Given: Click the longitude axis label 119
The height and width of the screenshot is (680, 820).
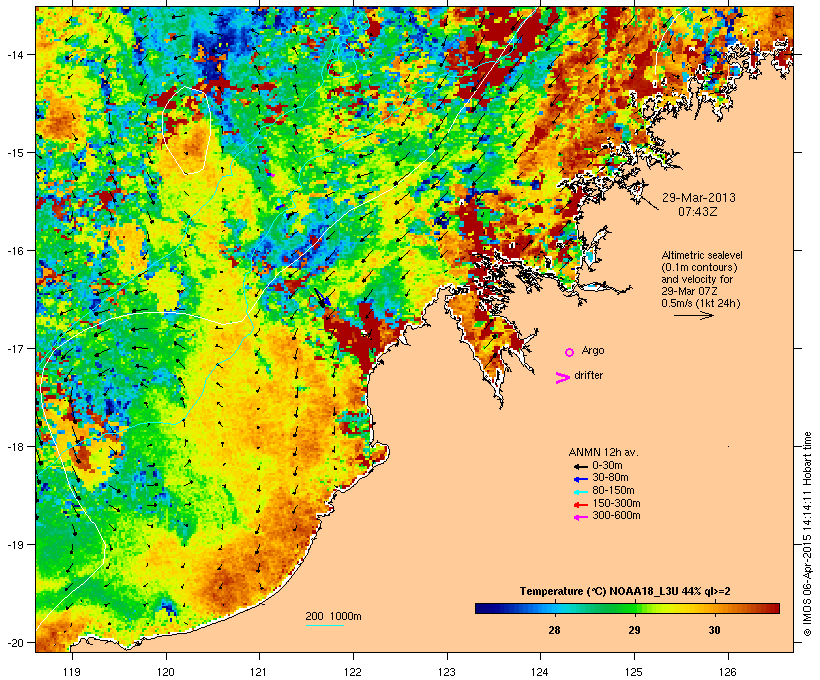Looking at the screenshot, I should (72, 672).
